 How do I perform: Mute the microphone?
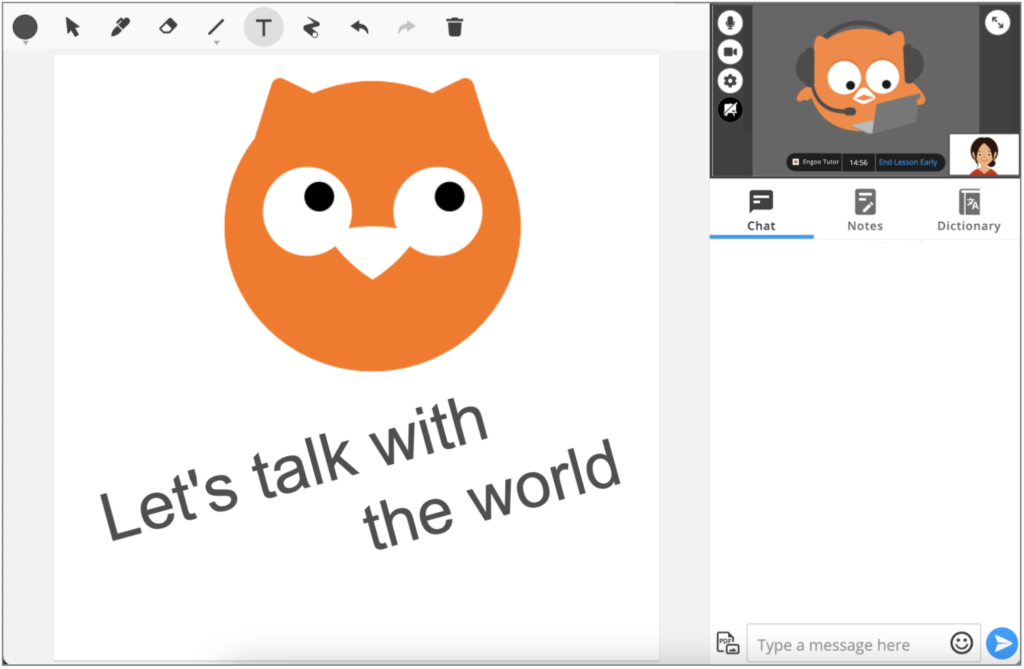(x=730, y=23)
